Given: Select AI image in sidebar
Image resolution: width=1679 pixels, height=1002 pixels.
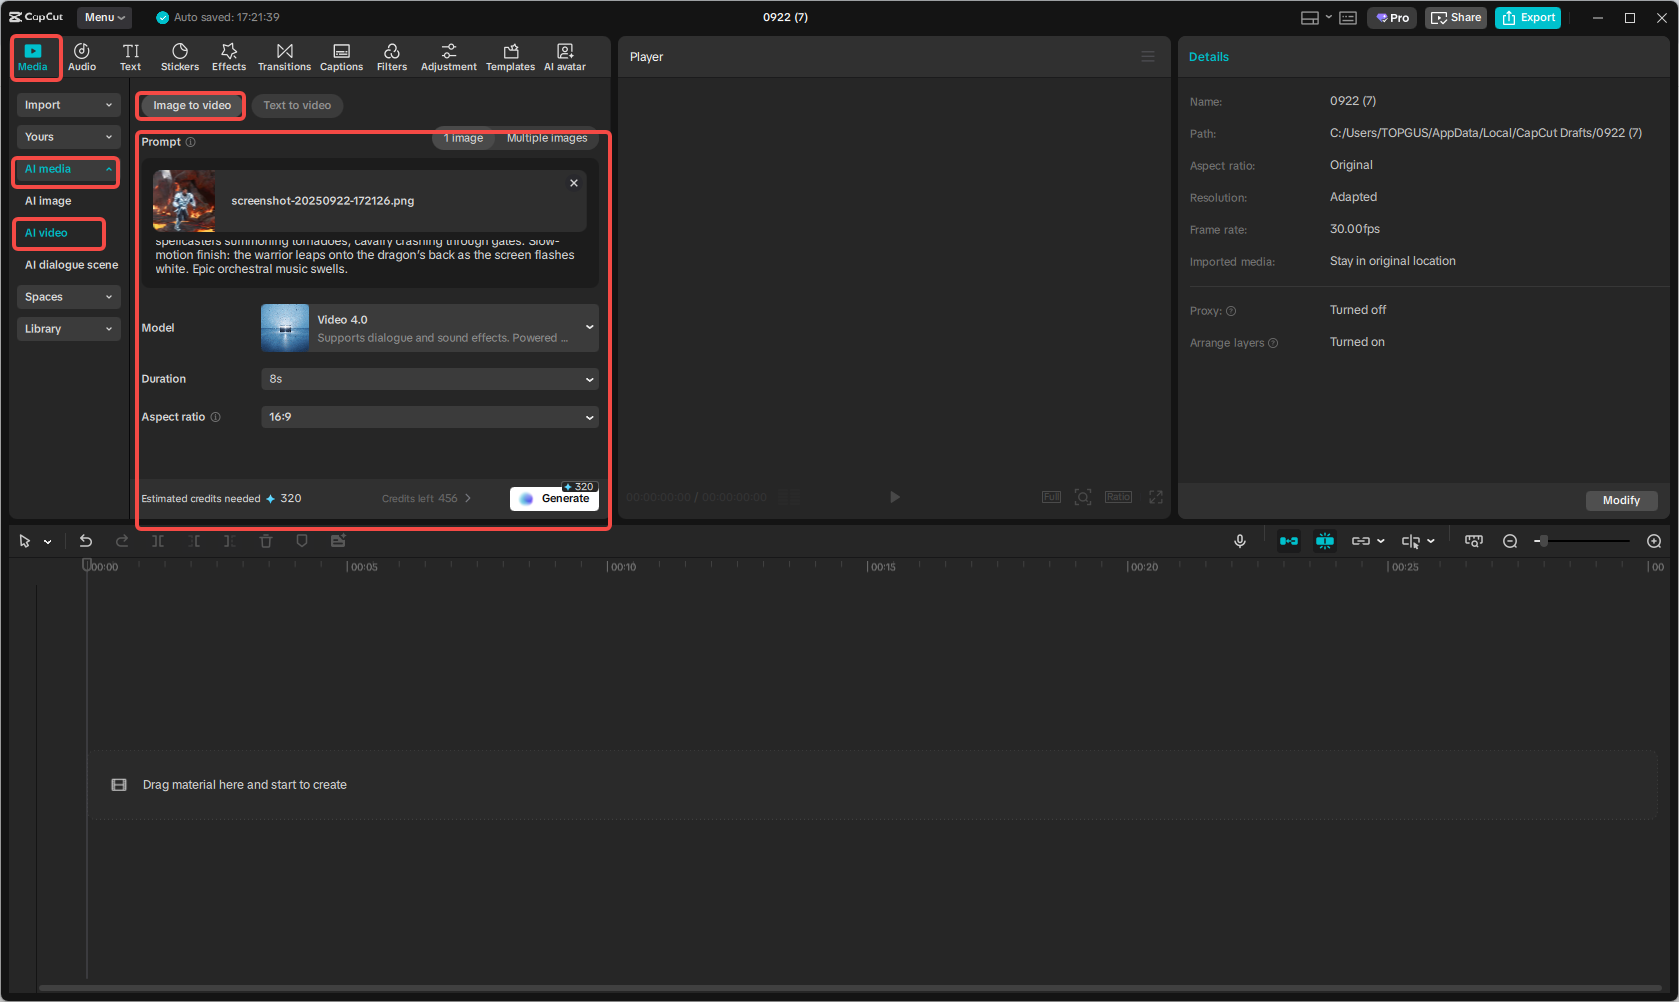Looking at the screenshot, I should click(48, 201).
